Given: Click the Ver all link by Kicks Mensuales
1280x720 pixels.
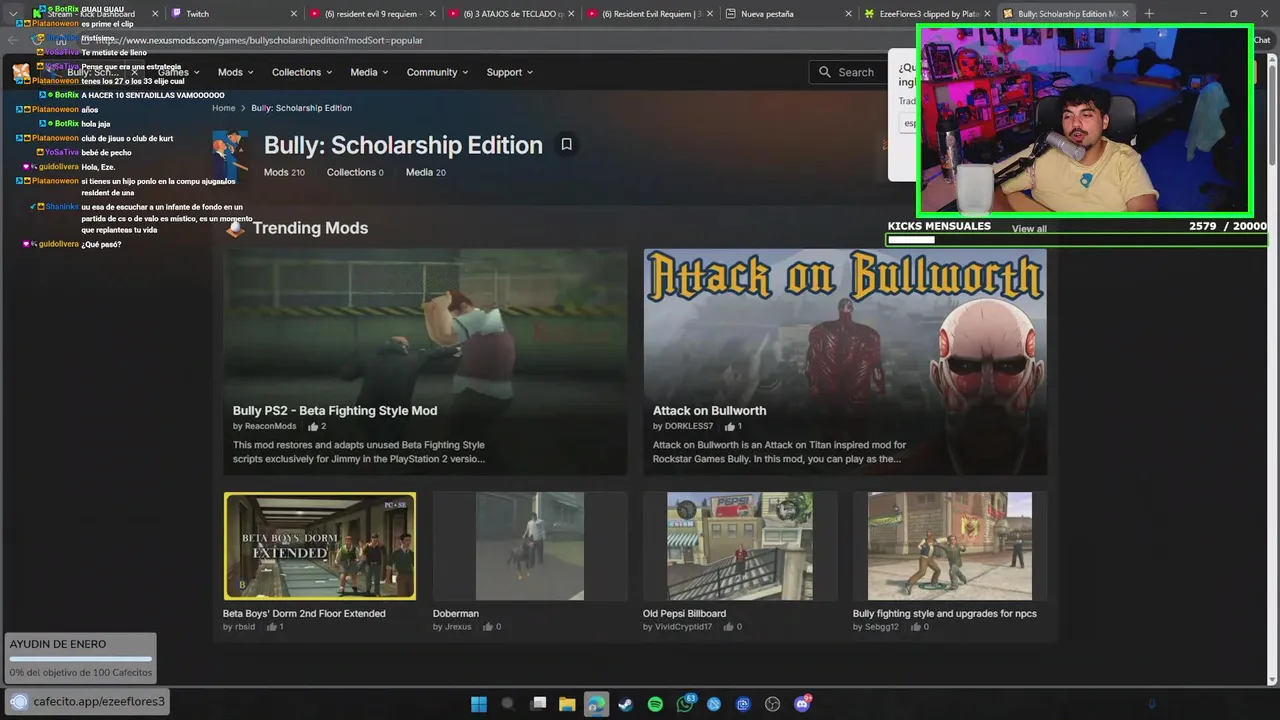Looking at the screenshot, I should coord(1029,229).
